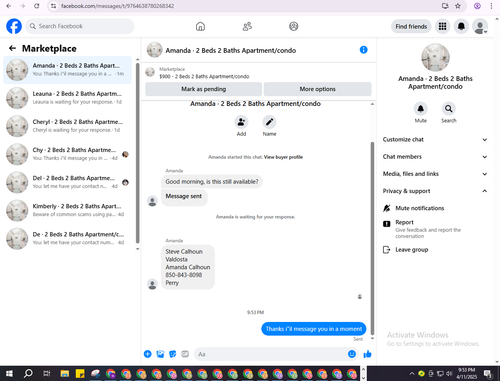Click More options button
Screen dimensions: 500x381
click(317, 89)
